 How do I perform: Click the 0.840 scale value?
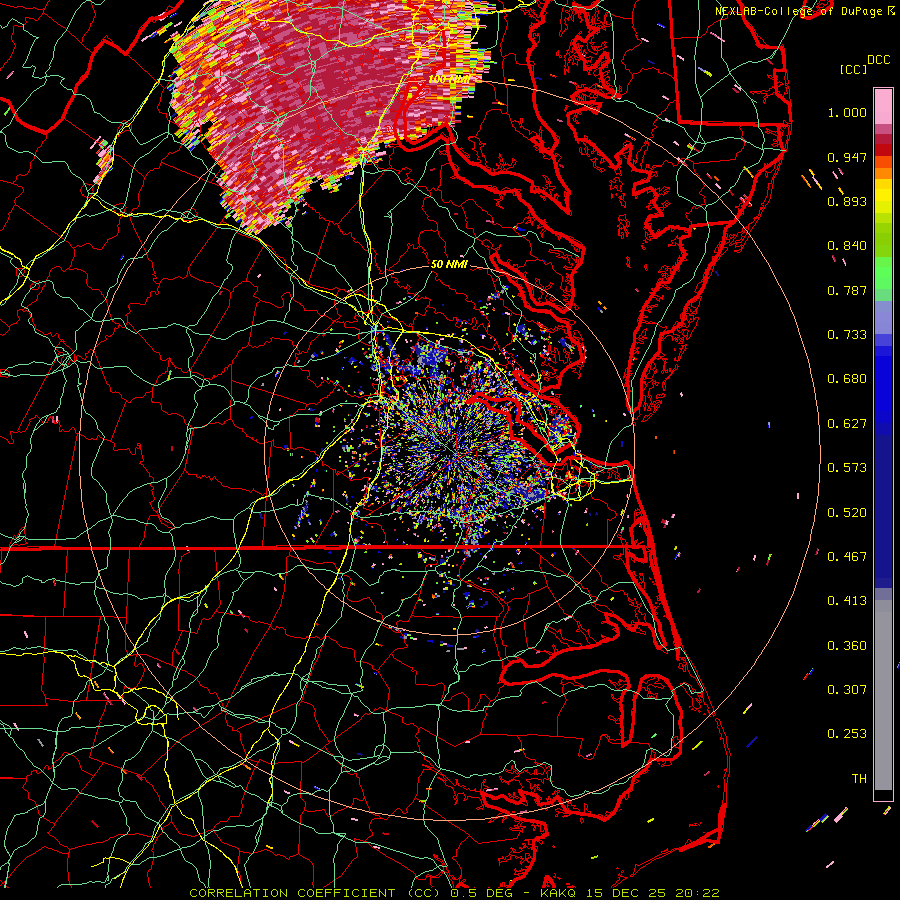tap(847, 246)
